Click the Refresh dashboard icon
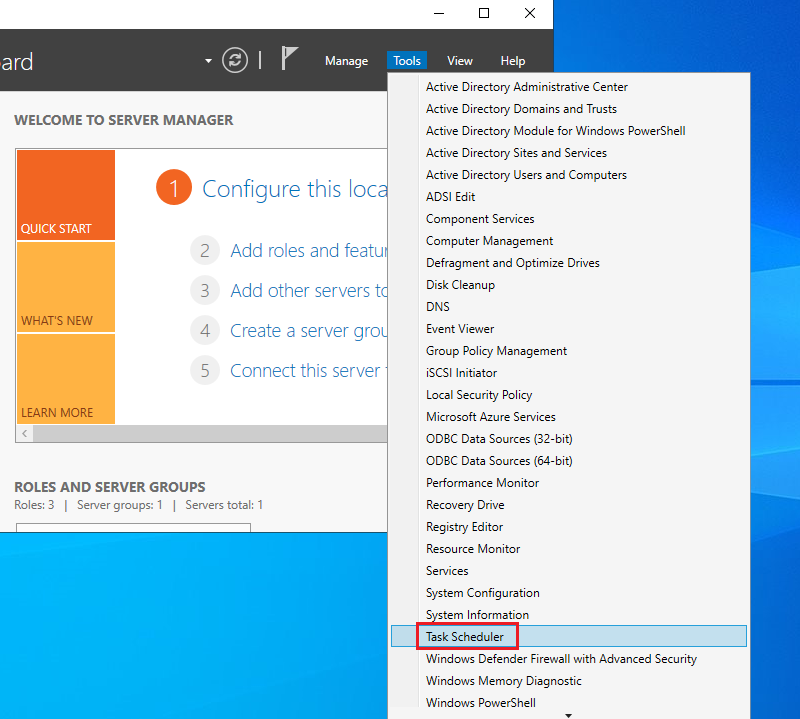The image size is (800, 719). 235,60
